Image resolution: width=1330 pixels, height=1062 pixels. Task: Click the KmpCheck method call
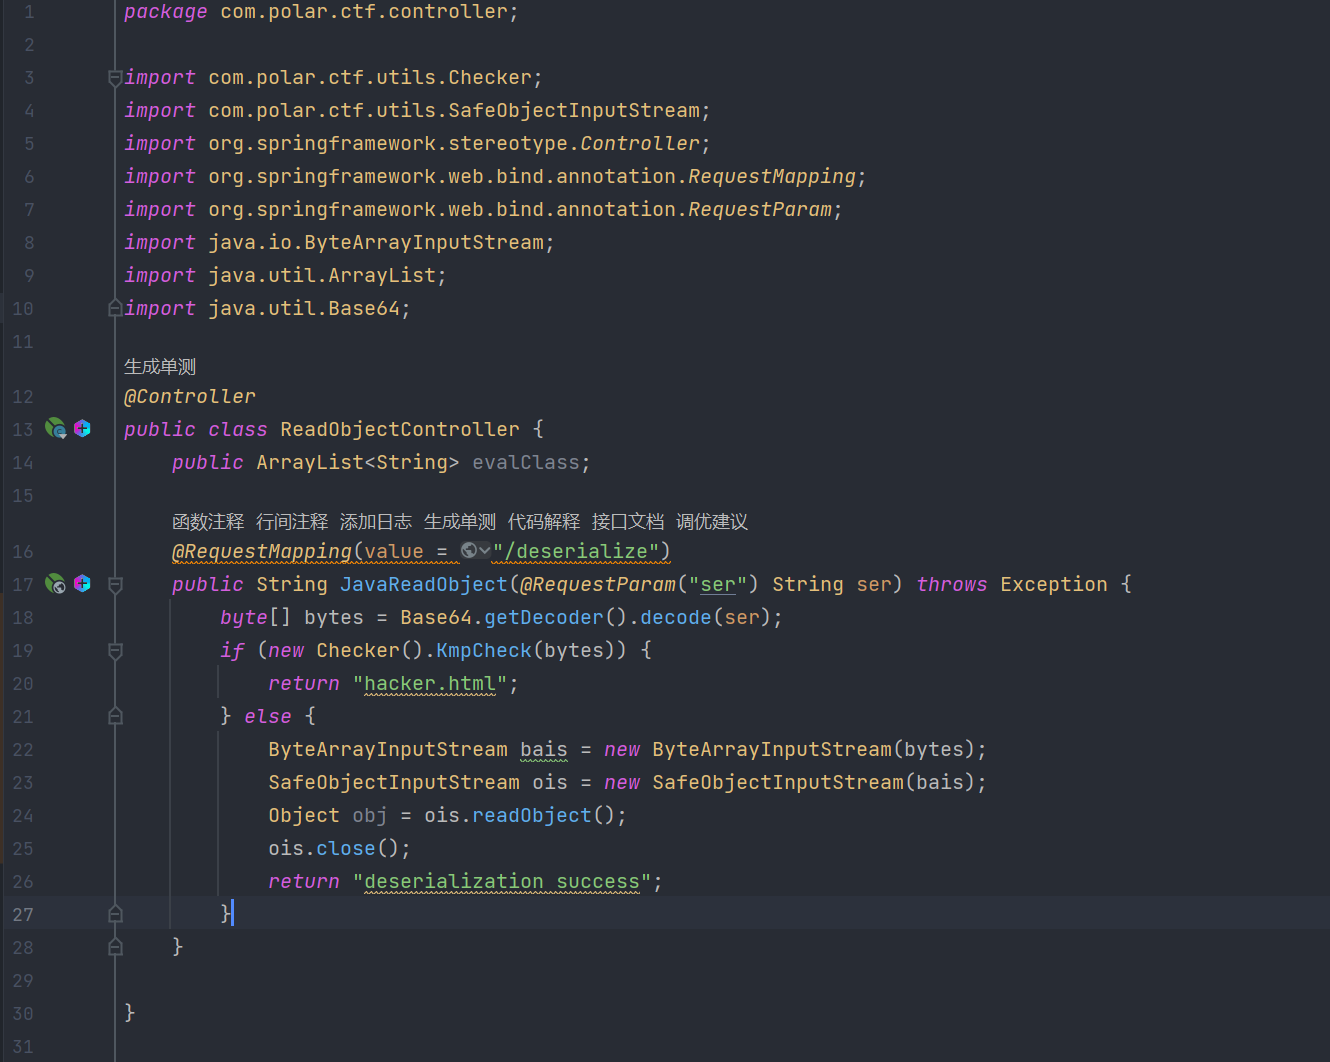[484, 650]
